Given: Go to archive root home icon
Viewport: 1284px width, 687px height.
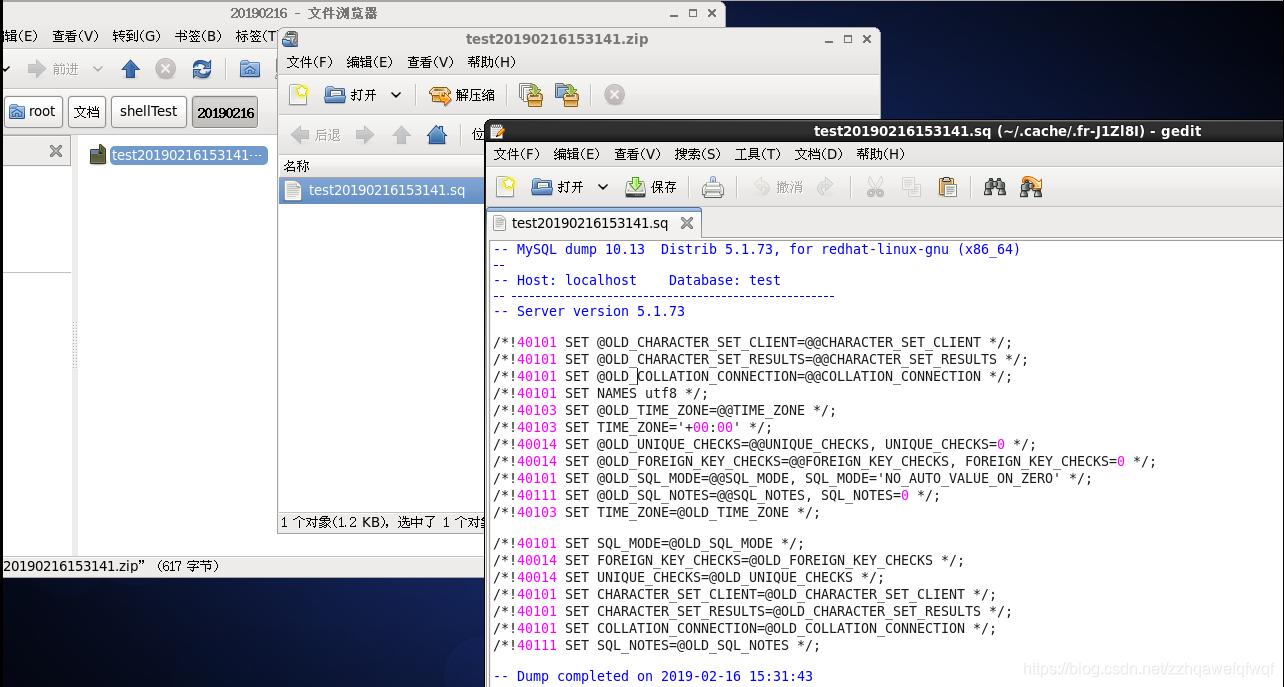Looking at the screenshot, I should 437,135.
